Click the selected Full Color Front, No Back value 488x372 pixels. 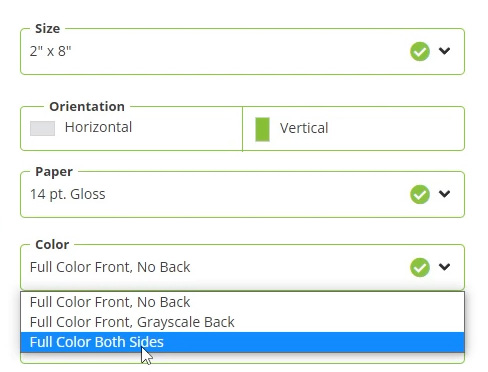click(x=110, y=267)
